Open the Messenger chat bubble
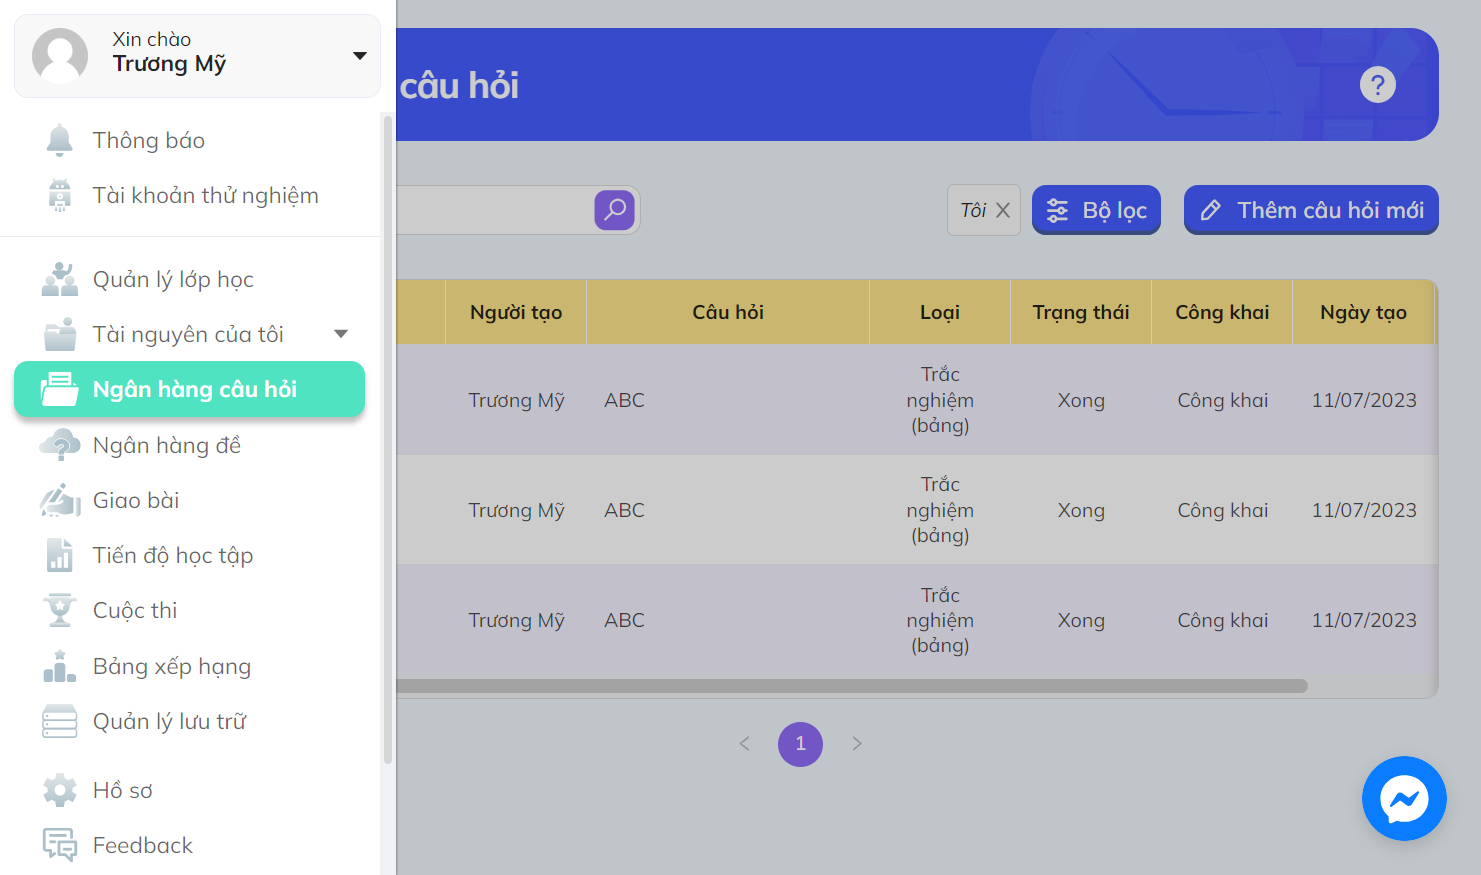Image resolution: width=1481 pixels, height=875 pixels. click(1404, 799)
